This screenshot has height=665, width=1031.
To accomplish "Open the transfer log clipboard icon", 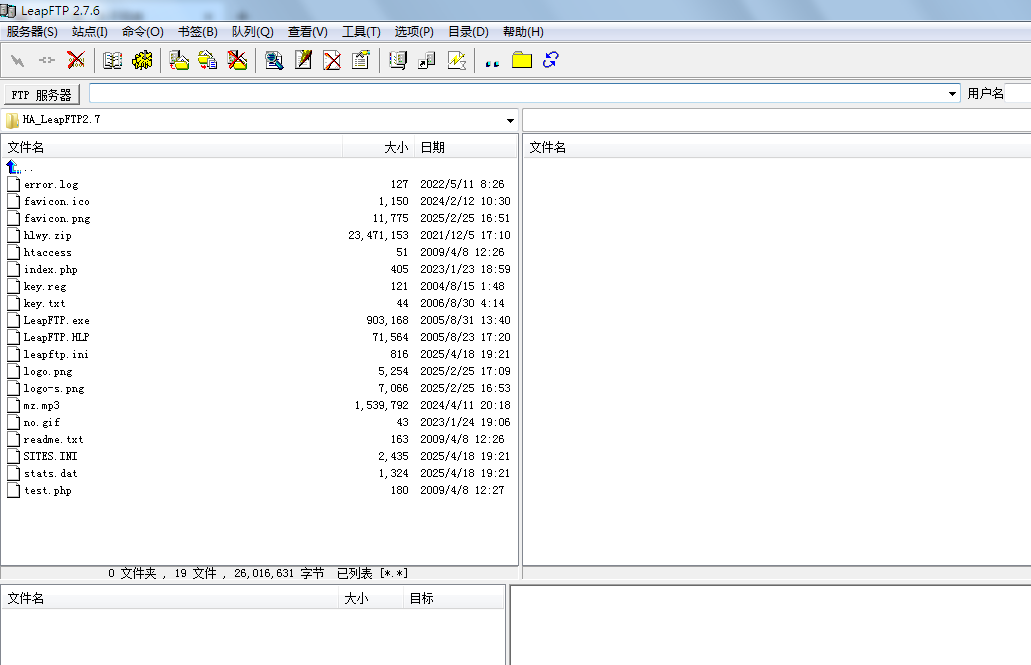I will (x=360, y=60).
